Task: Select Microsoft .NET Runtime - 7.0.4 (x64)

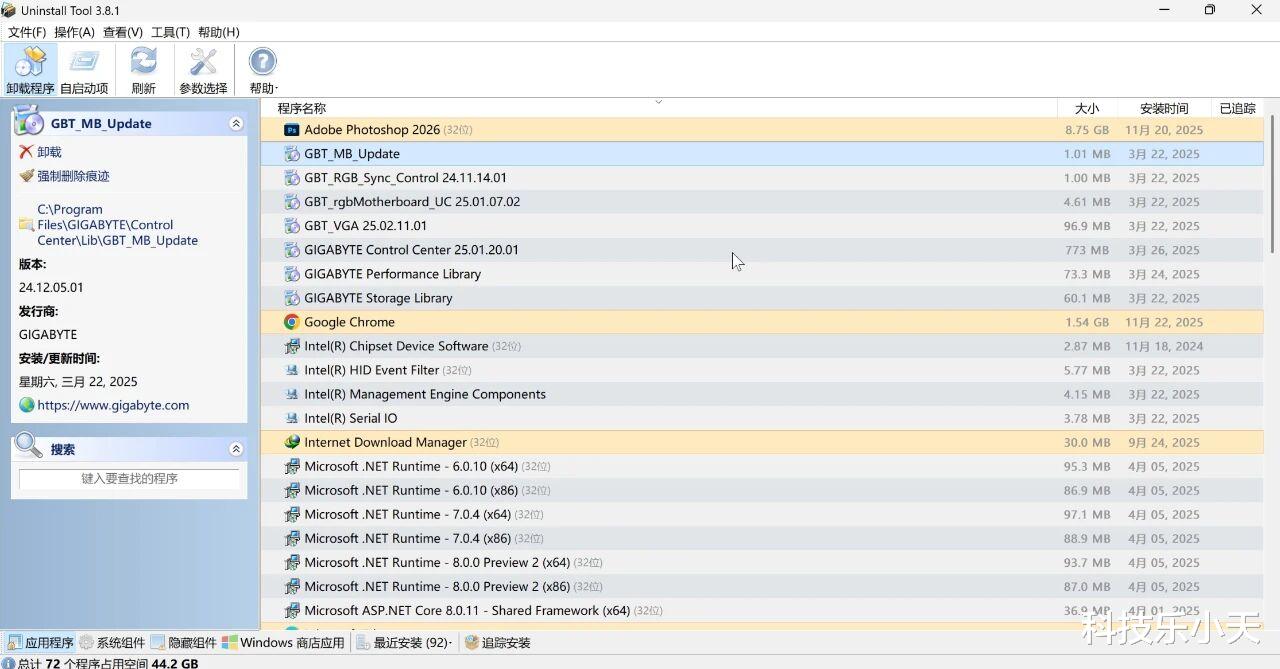Action: (x=762, y=514)
